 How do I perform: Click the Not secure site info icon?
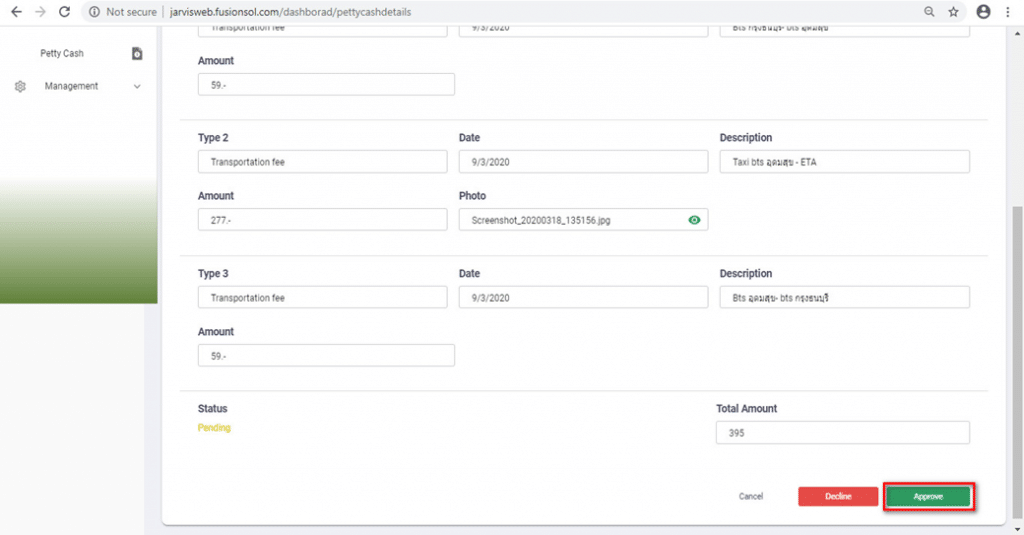[x=93, y=12]
